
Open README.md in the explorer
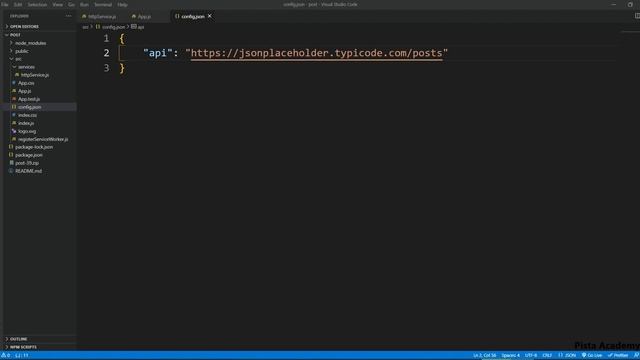(28, 171)
